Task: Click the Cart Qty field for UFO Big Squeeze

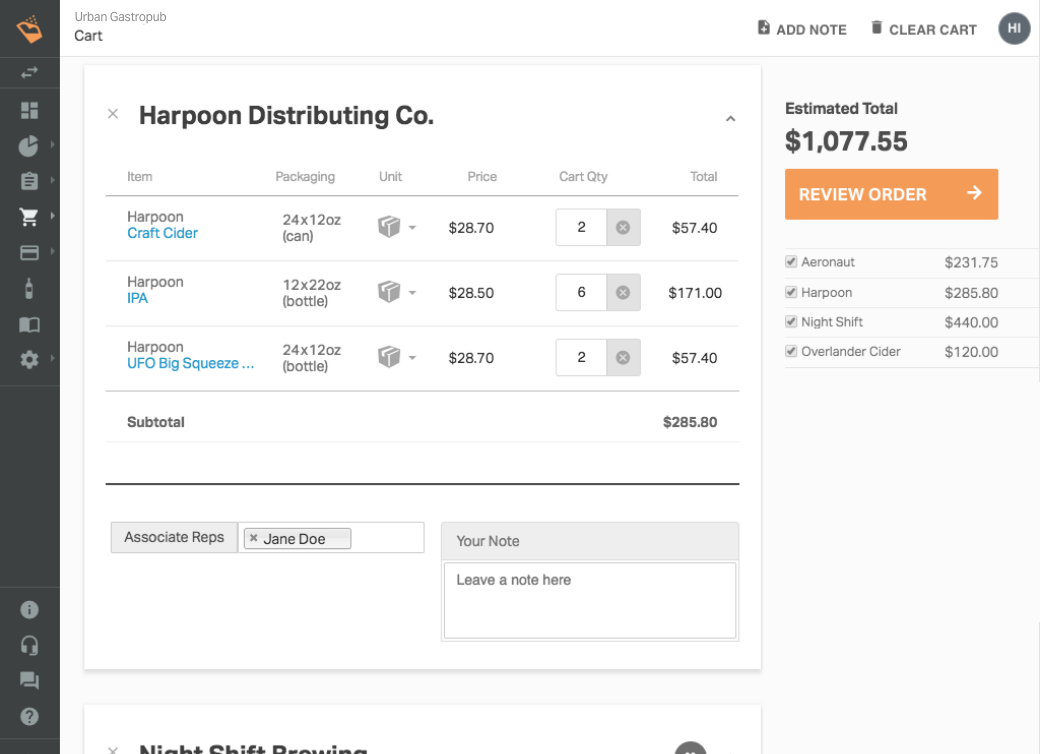Action: tap(581, 357)
